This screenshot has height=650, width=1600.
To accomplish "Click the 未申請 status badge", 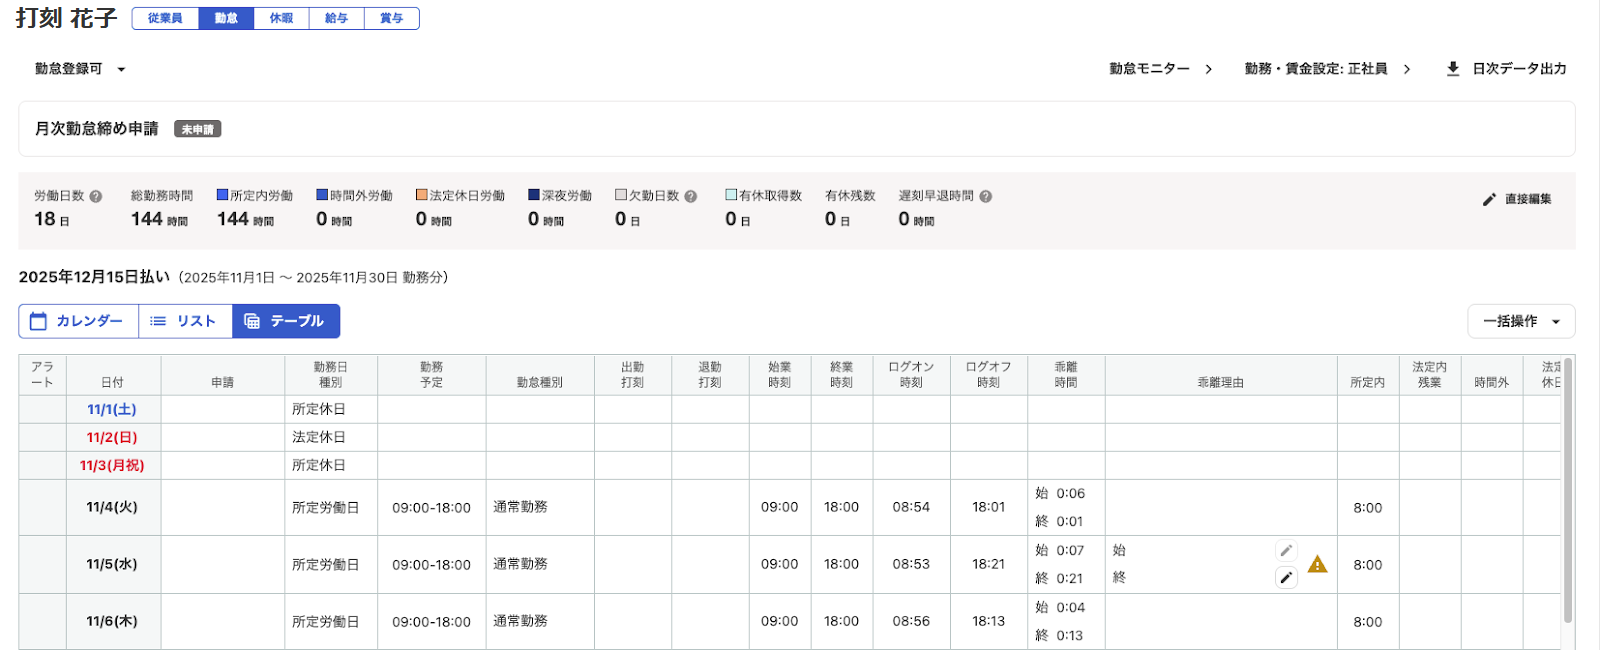I will coord(198,129).
